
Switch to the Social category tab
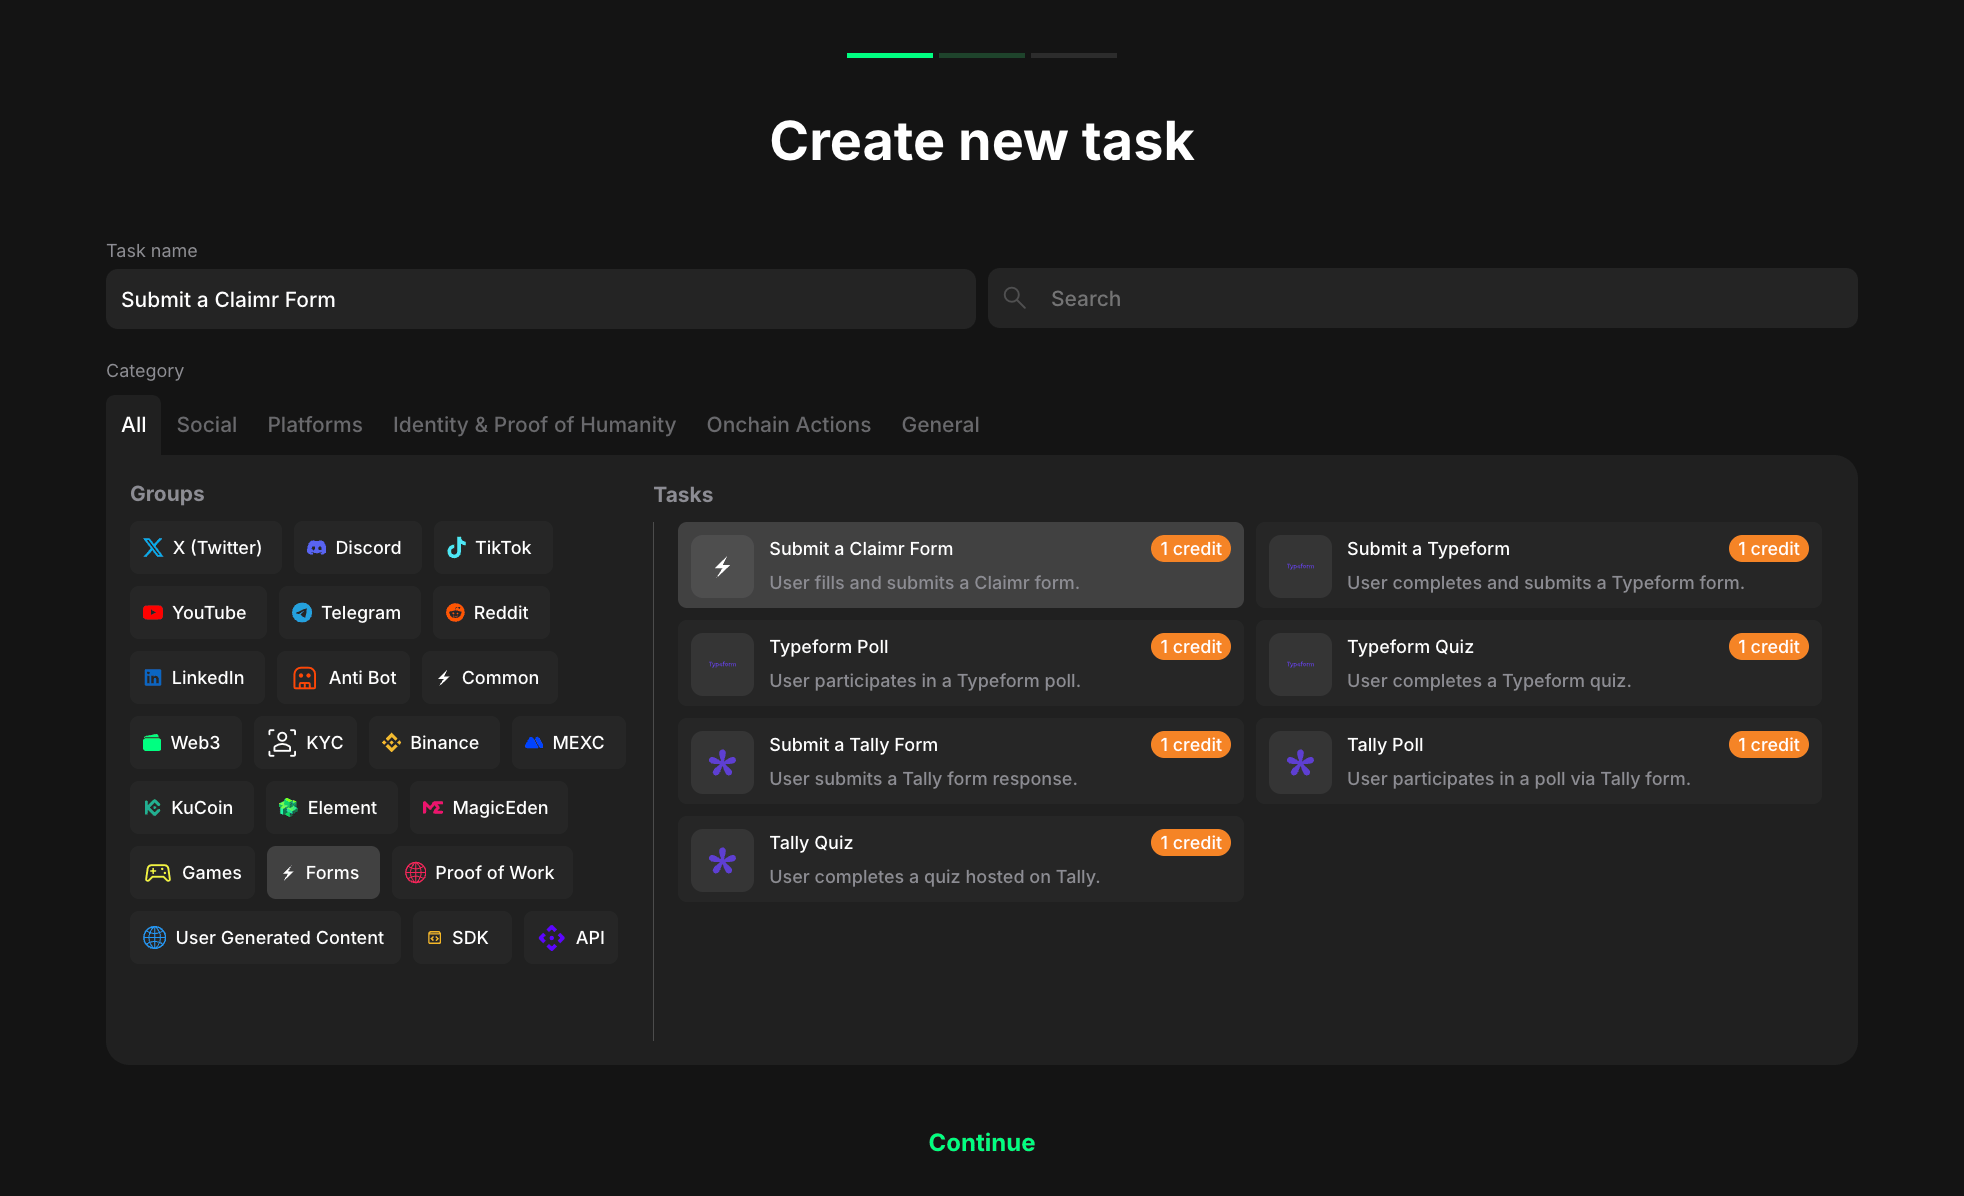coord(207,425)
